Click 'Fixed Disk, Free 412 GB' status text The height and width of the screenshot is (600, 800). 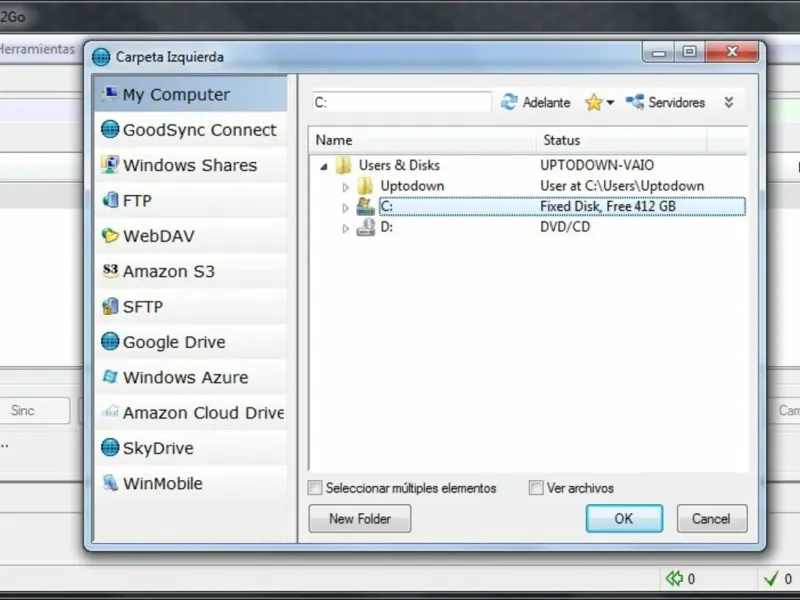pyautogui.click(x=608, y=206)
